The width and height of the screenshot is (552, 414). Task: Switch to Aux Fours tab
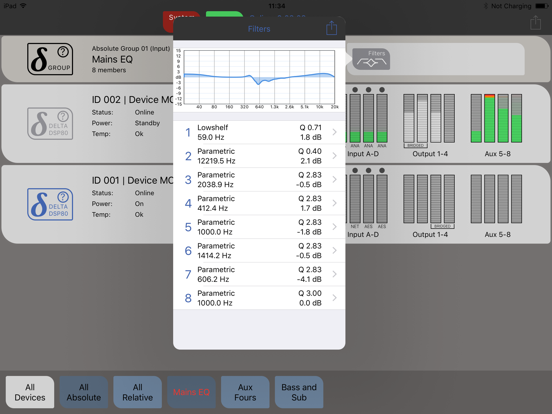tap(245, 392)
